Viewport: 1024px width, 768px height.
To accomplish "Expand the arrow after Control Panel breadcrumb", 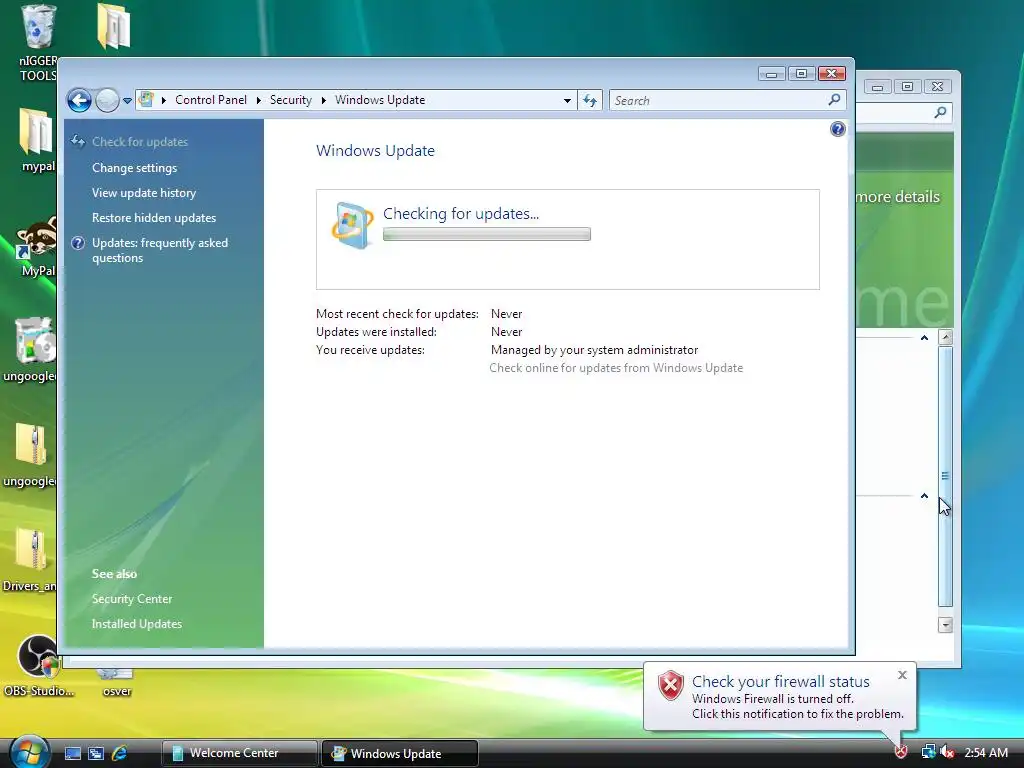I will point(259,100).
